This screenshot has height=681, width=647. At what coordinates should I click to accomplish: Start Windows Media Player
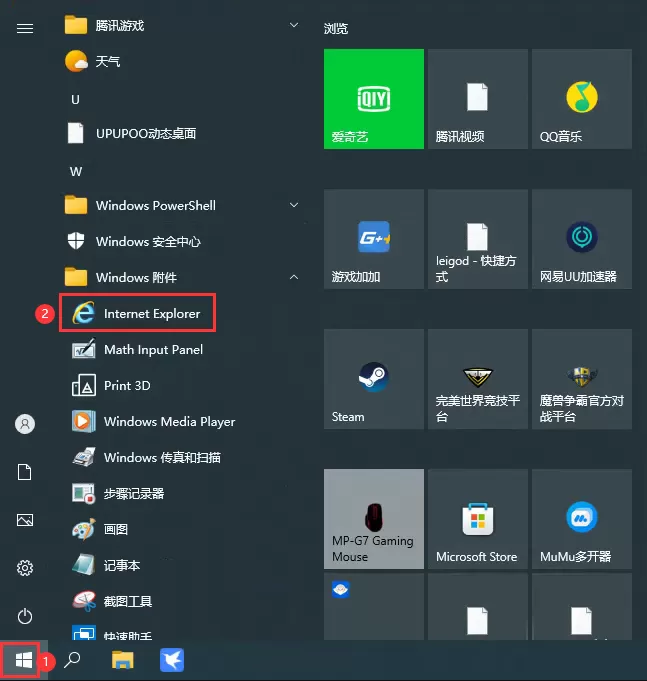pyautogui.click(x=182, y=422)
